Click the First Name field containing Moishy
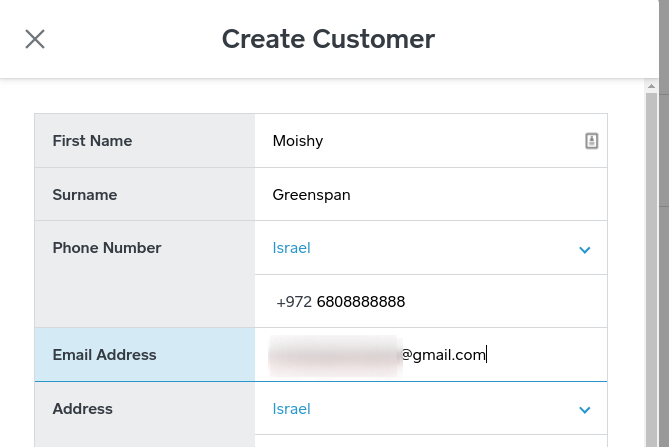Viewport: 669px width, 447px height. coord(420,141)
